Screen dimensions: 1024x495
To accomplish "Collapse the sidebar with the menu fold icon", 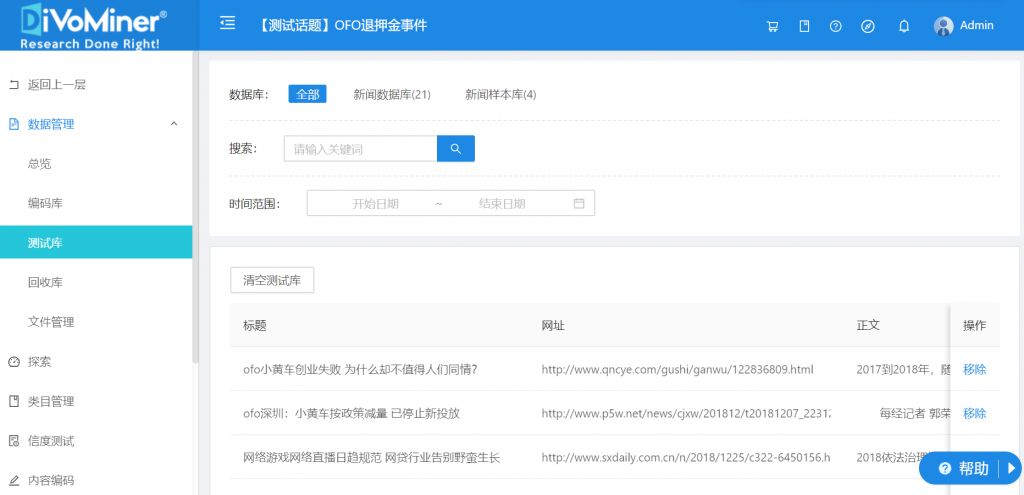I will pyautogui.click(x=227, y=24).
